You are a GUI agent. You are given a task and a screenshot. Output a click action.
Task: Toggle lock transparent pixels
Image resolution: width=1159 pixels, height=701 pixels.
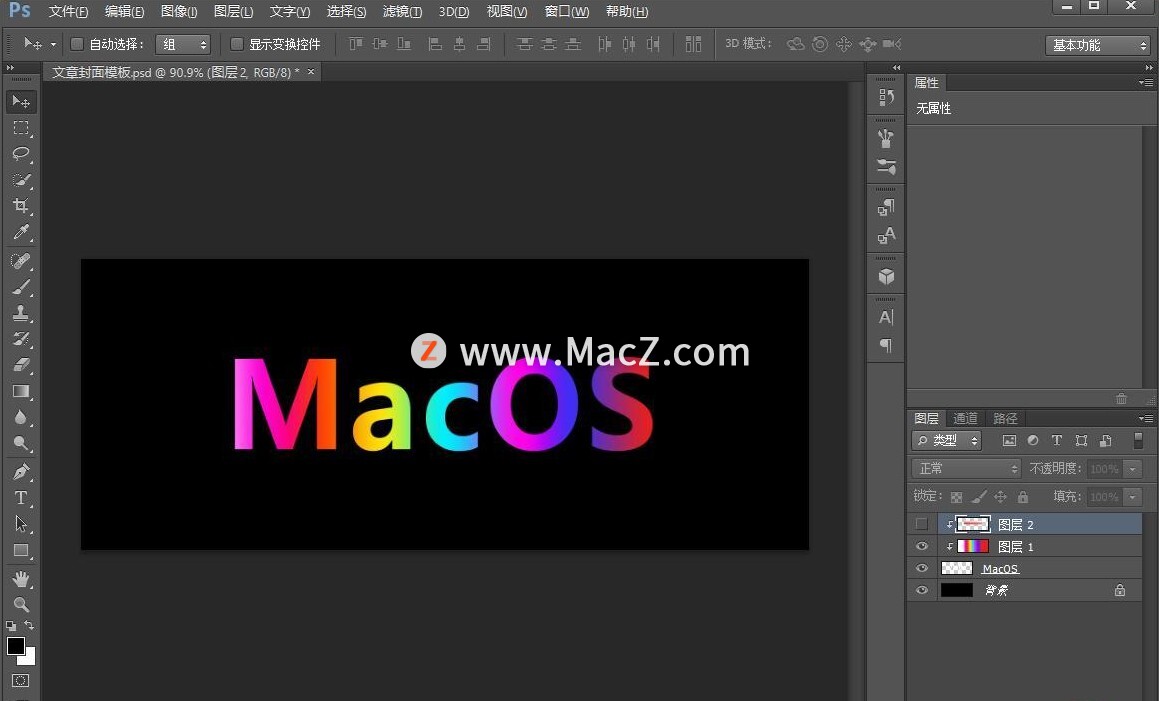956,497
